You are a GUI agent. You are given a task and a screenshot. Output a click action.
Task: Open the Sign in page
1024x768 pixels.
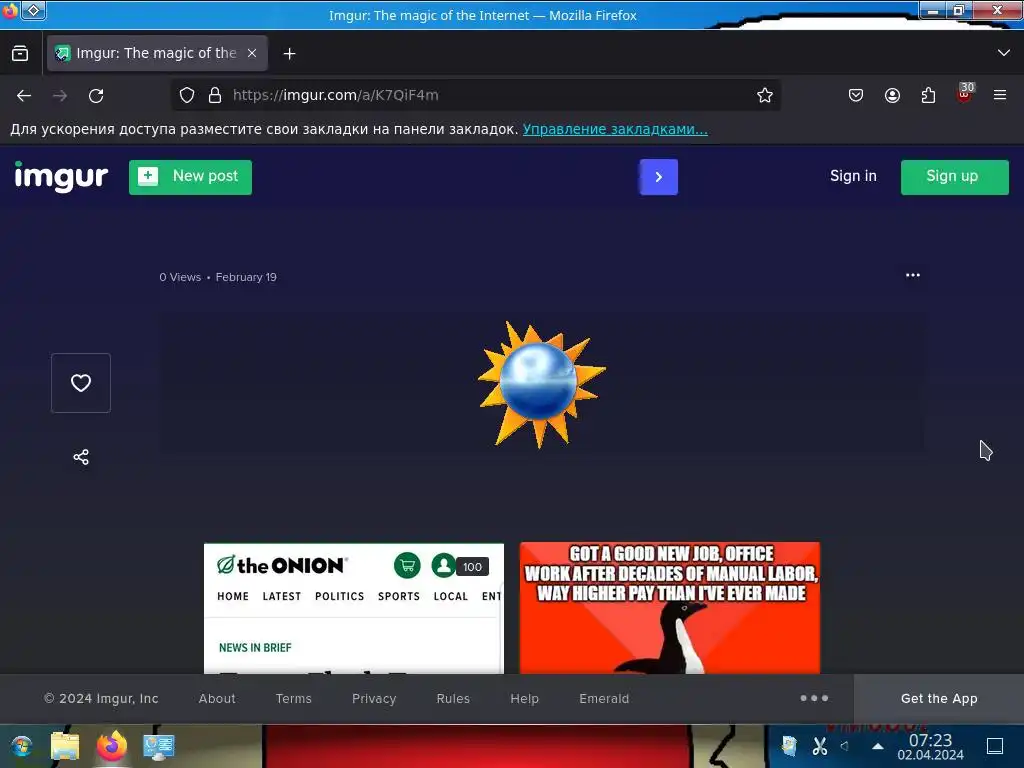(853, 176)
